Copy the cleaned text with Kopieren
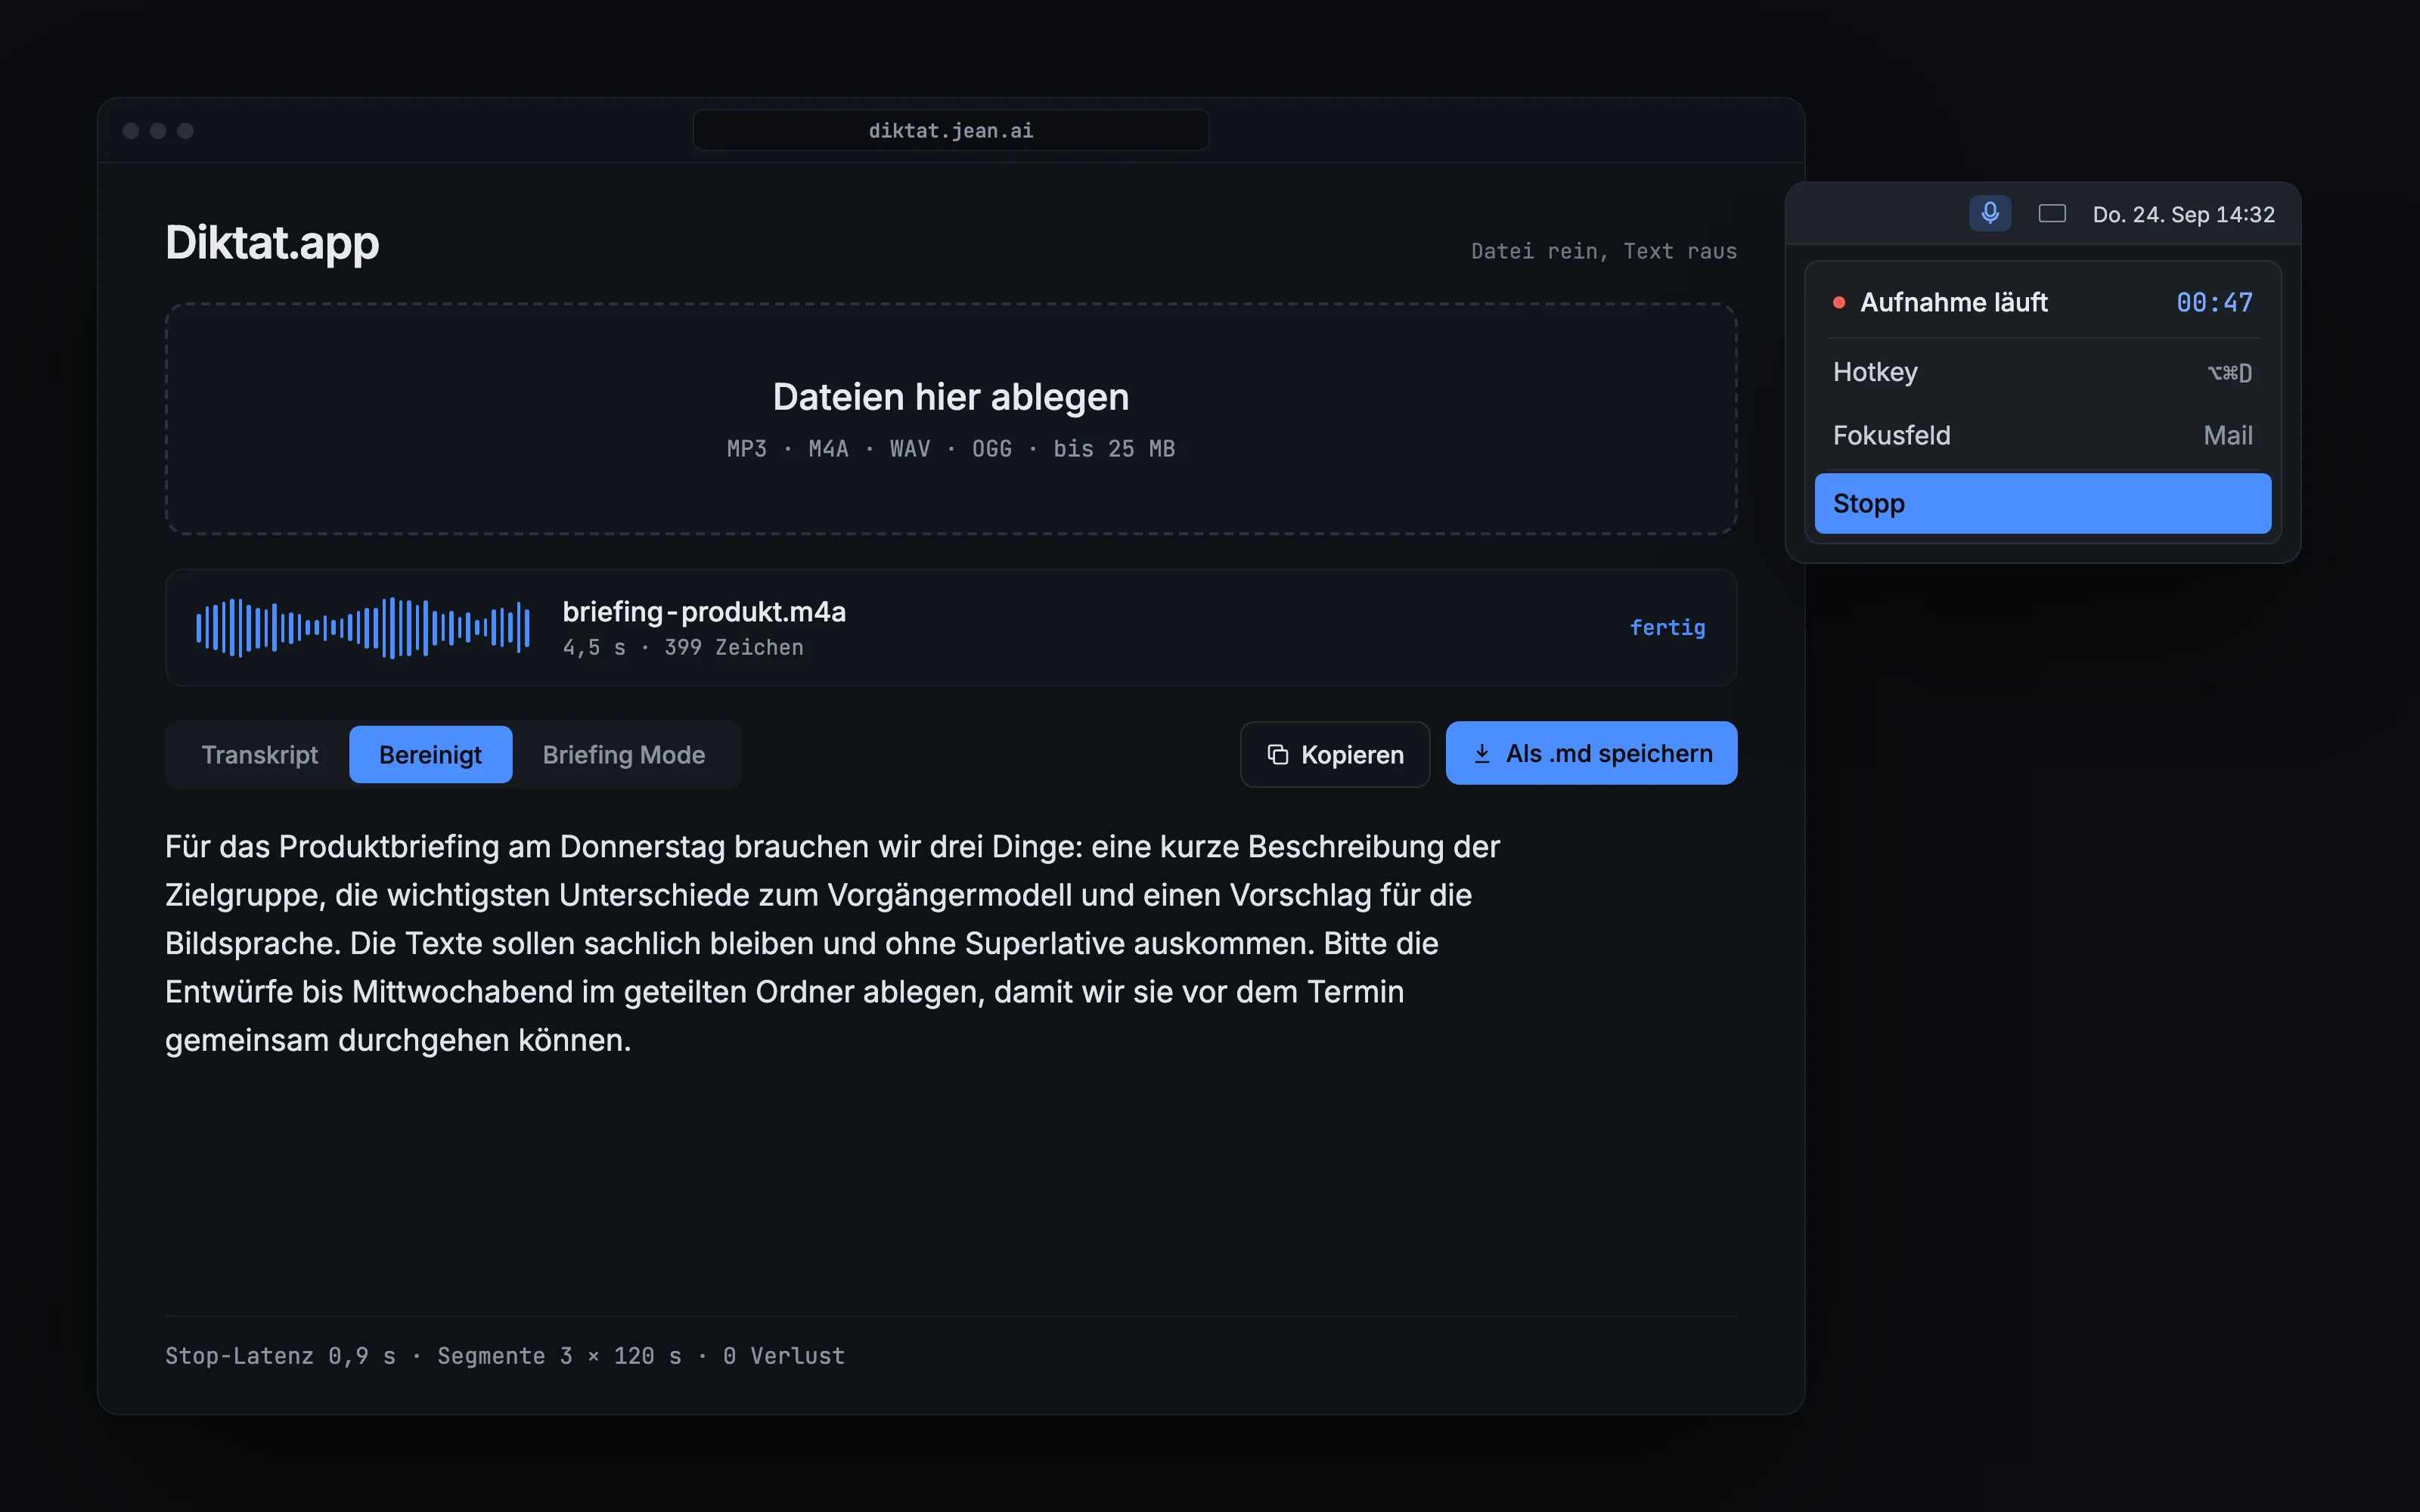The image size is (2420, 1512). click(1335, 754)
